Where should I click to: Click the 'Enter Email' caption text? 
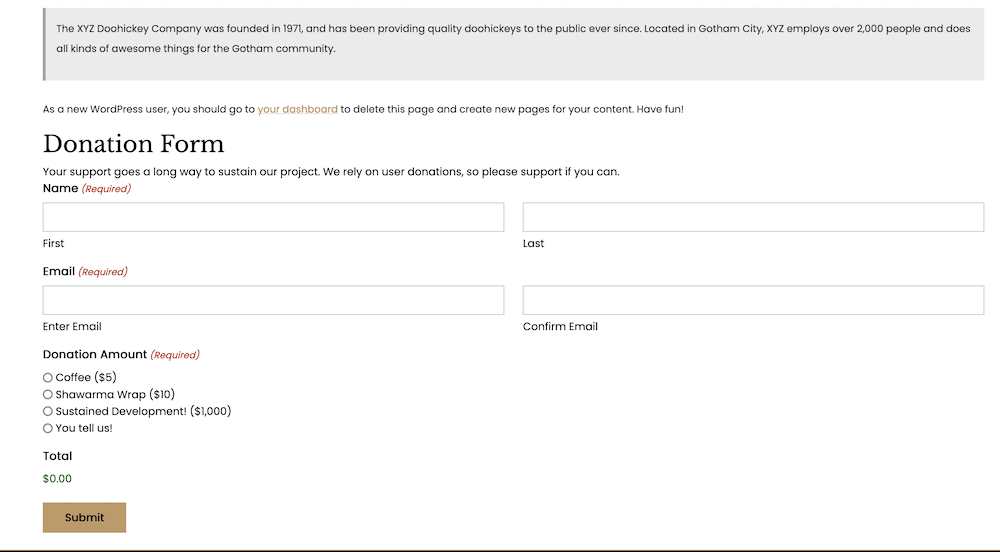[72, 326]
